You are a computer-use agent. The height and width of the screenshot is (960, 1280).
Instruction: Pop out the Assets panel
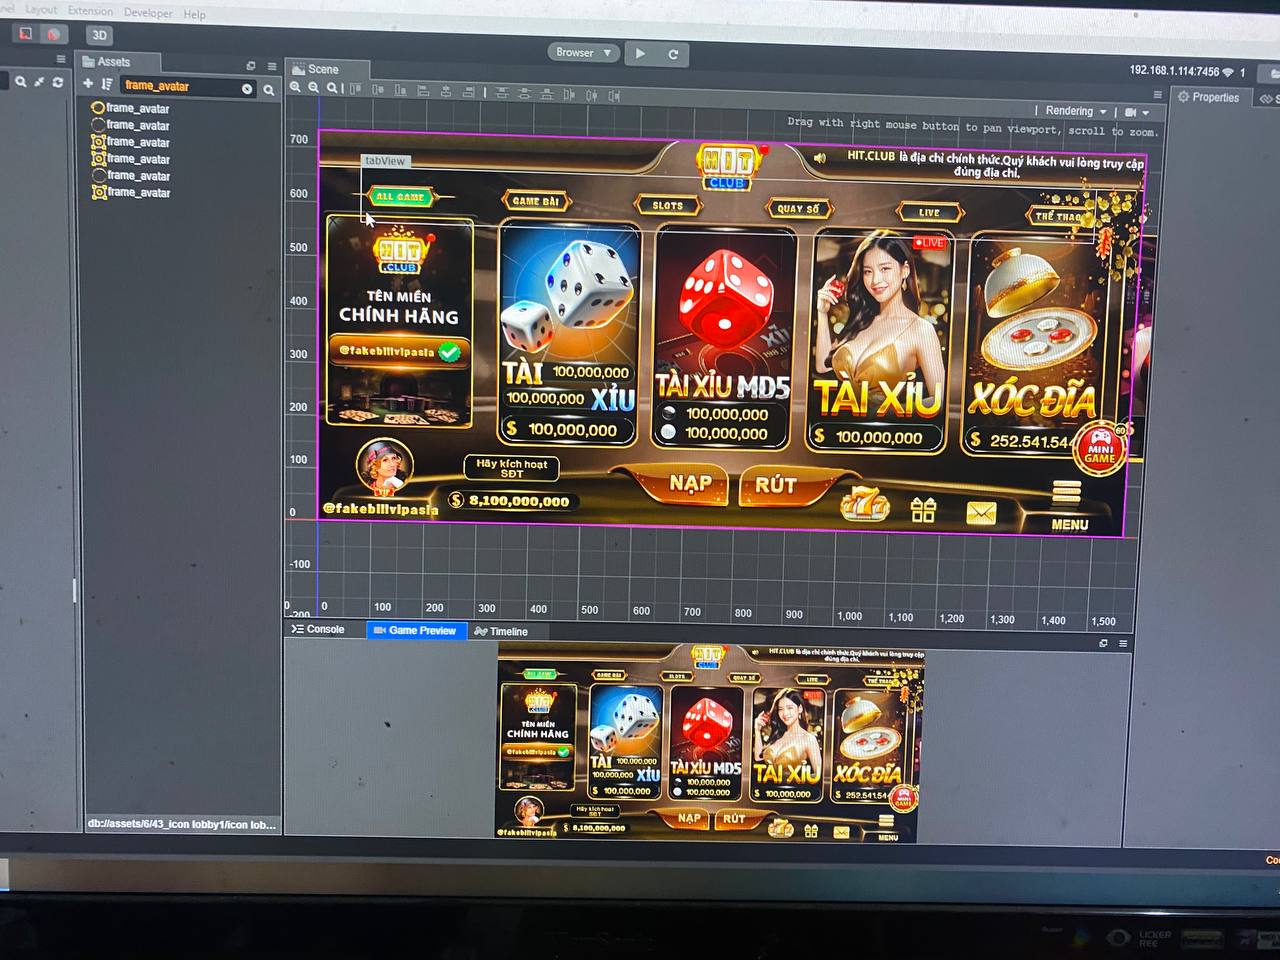pos(251,66)
